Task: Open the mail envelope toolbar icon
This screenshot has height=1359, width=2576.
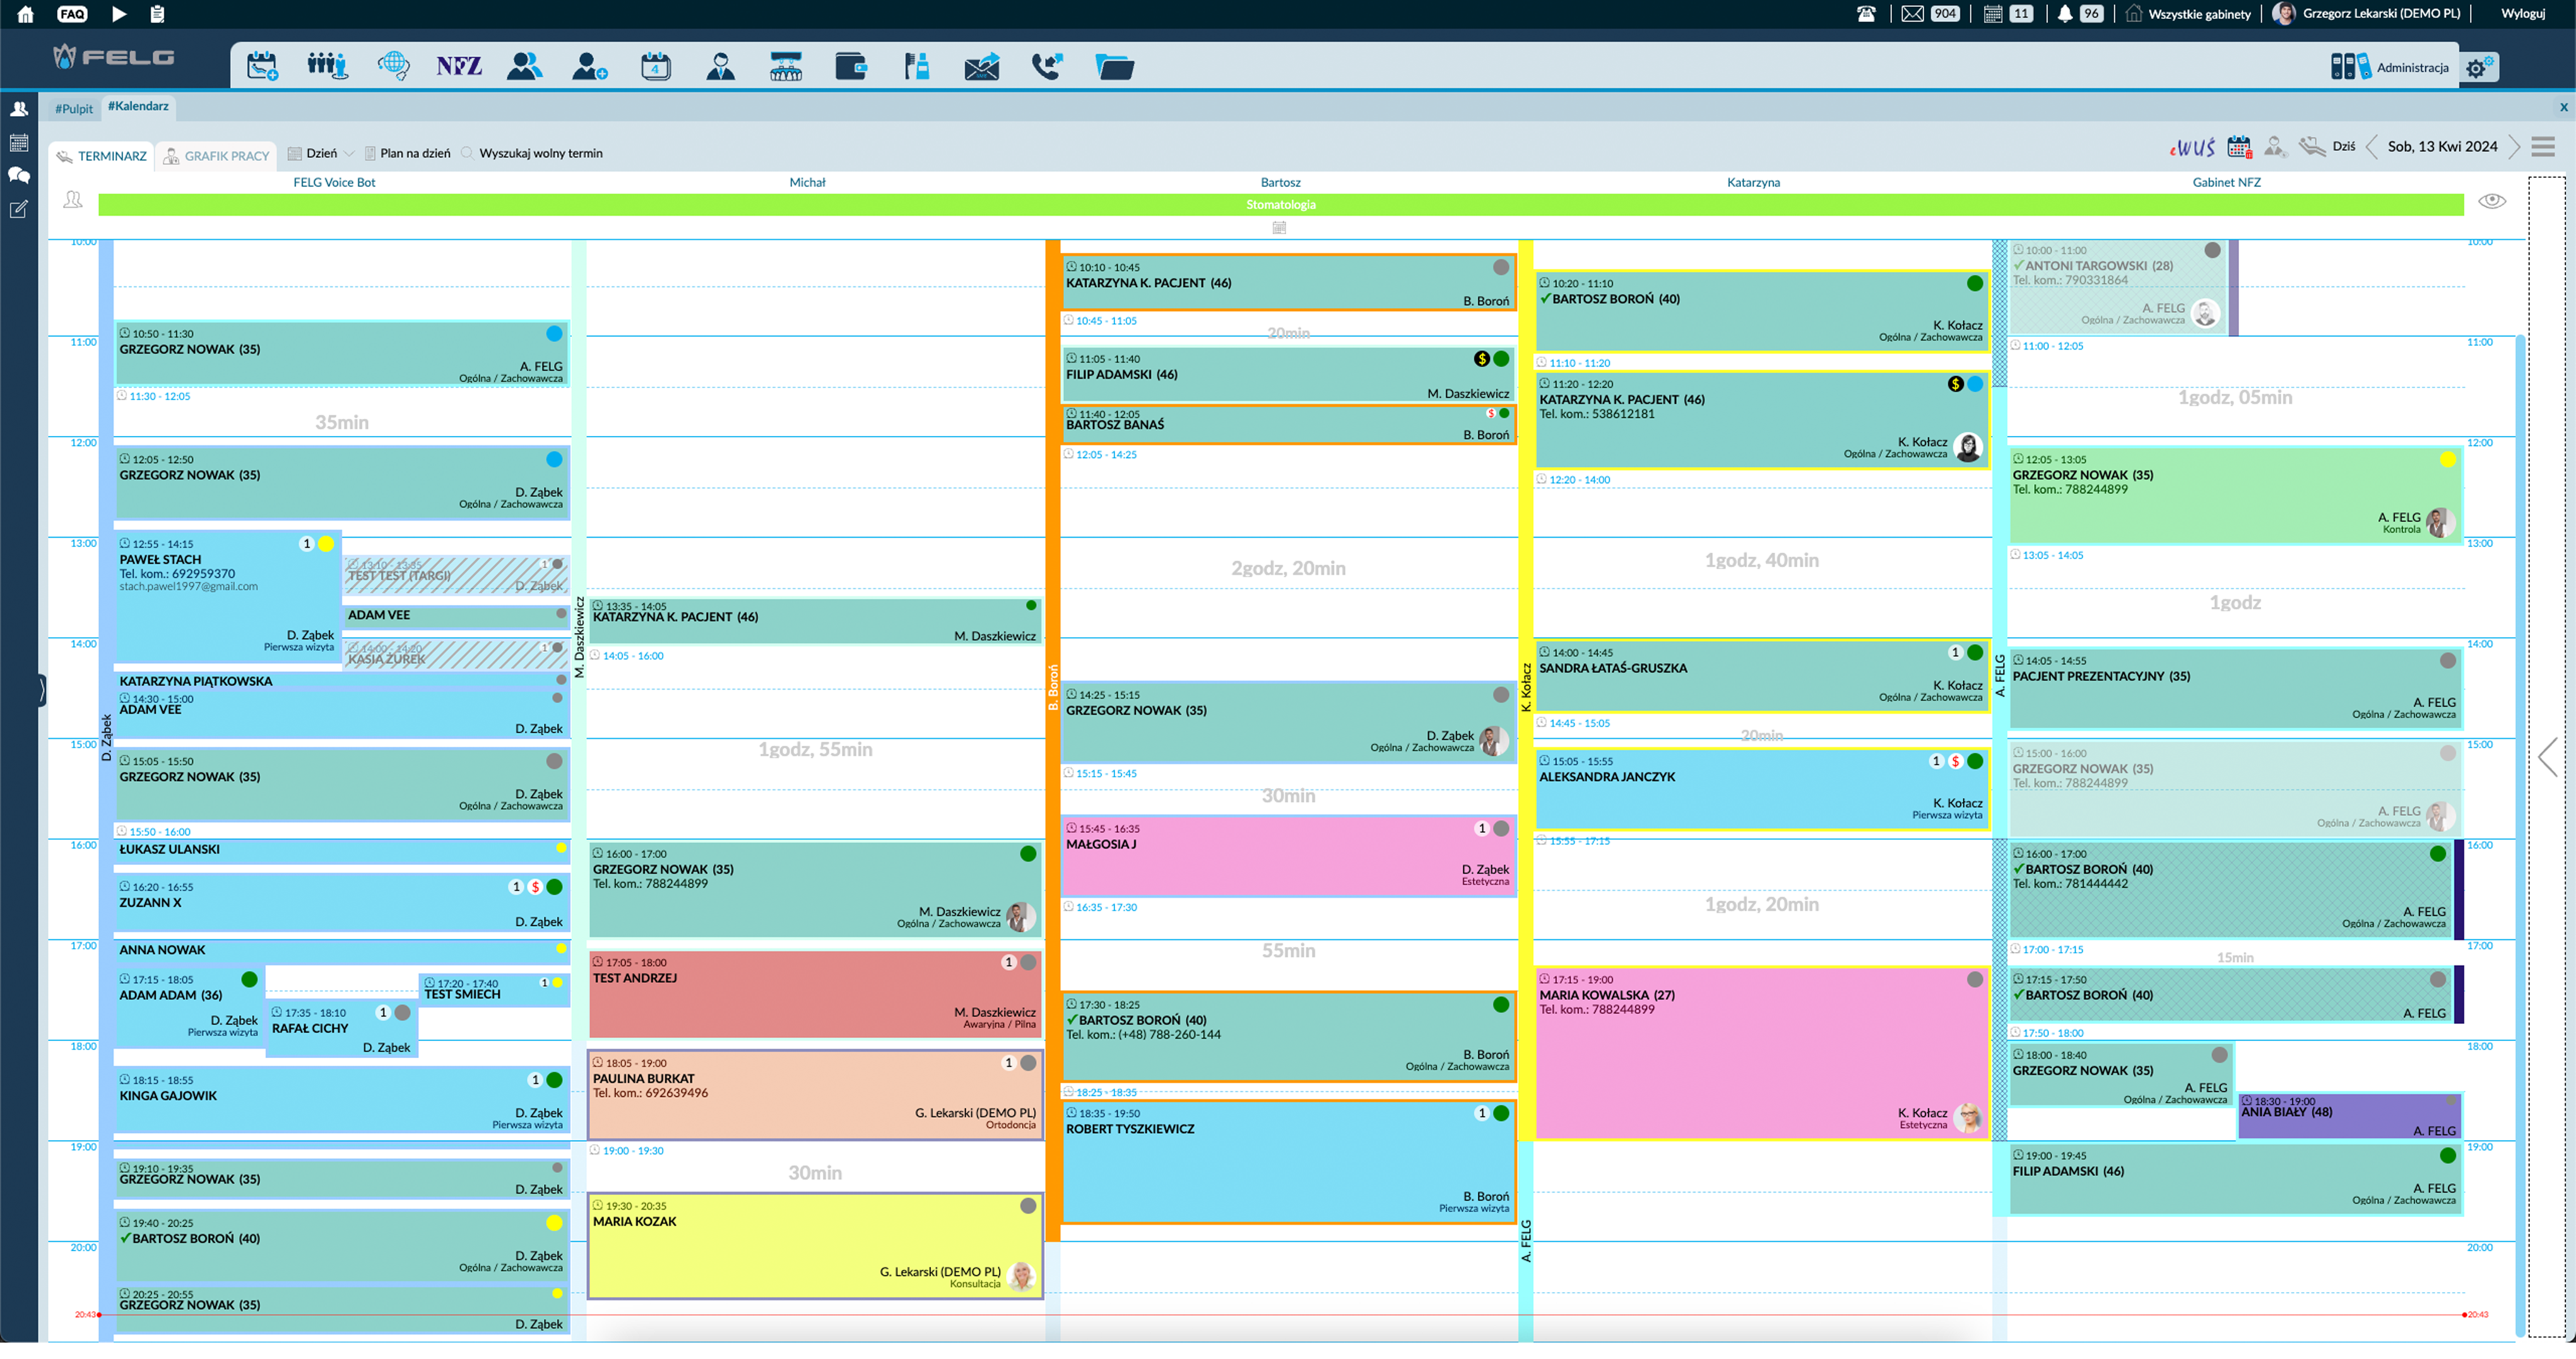Action: click(x=981, y=67)
